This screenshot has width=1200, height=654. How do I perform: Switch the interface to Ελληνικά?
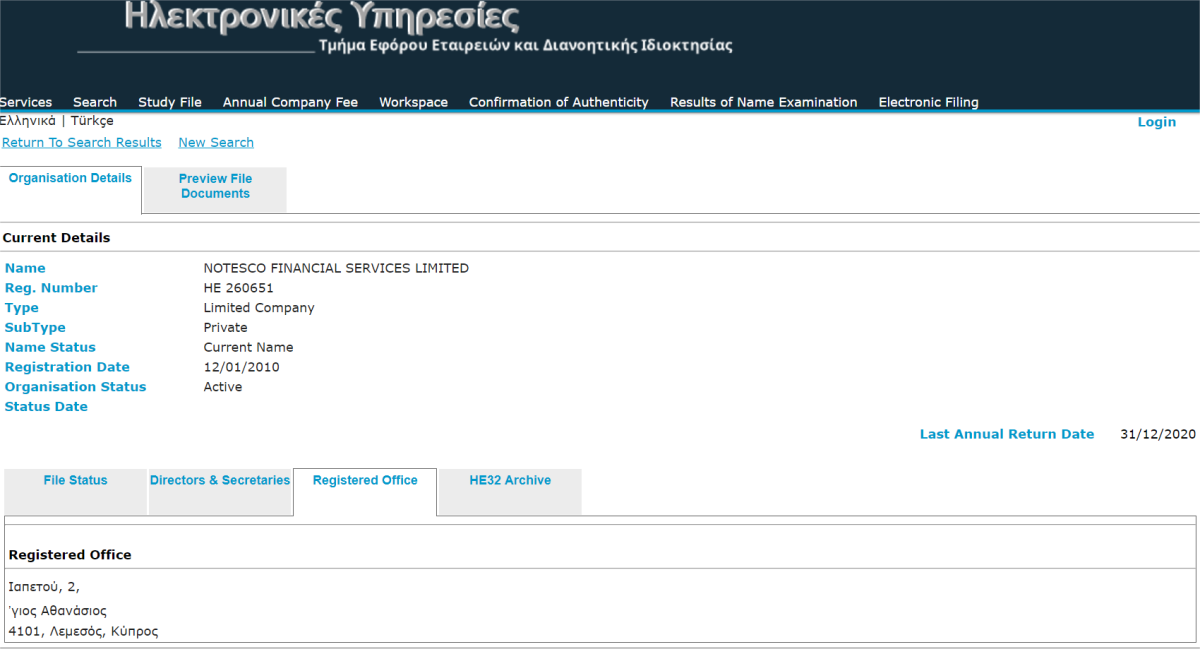[x=27, y=121]
